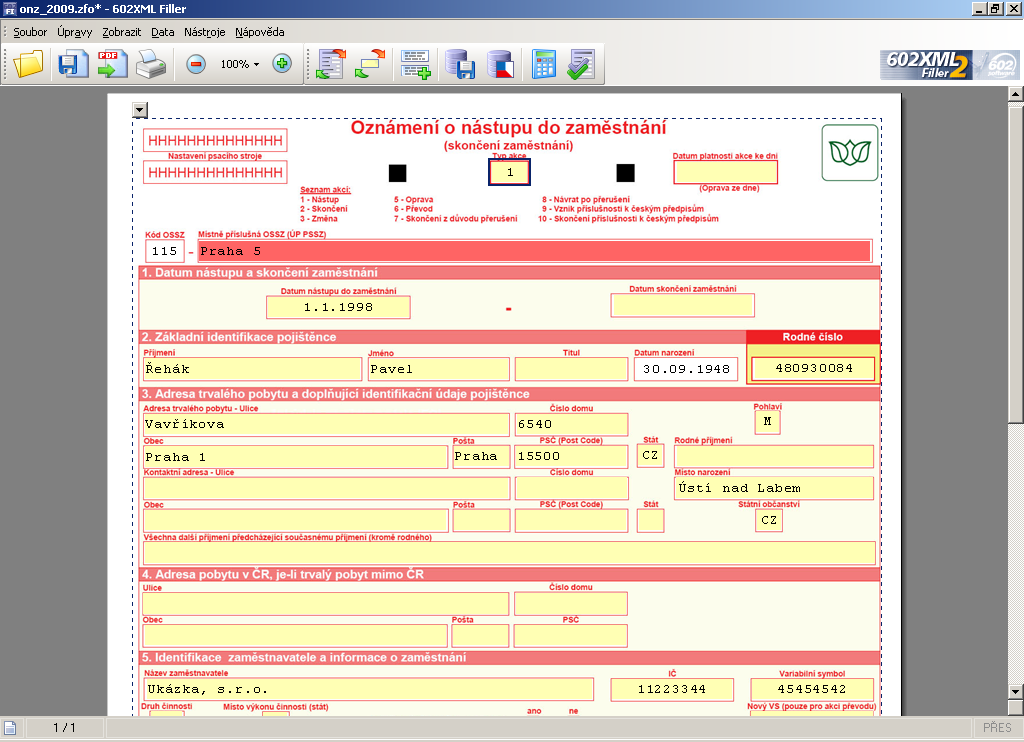Click the field swap arrows toolbar icon
Image resolution: width=1024 pixels, height=742 pixels.
370,64
